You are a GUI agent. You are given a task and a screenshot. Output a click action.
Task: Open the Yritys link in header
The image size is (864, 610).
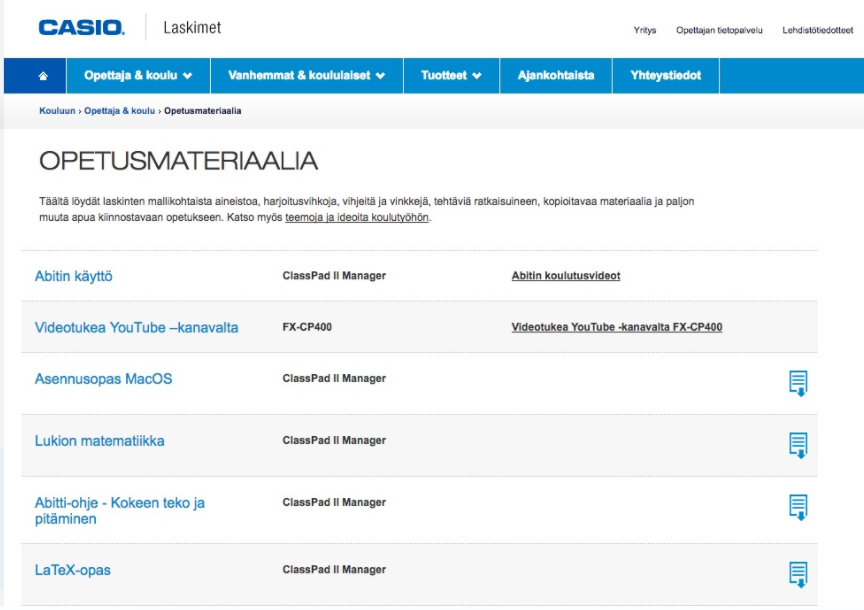[645, 30]
